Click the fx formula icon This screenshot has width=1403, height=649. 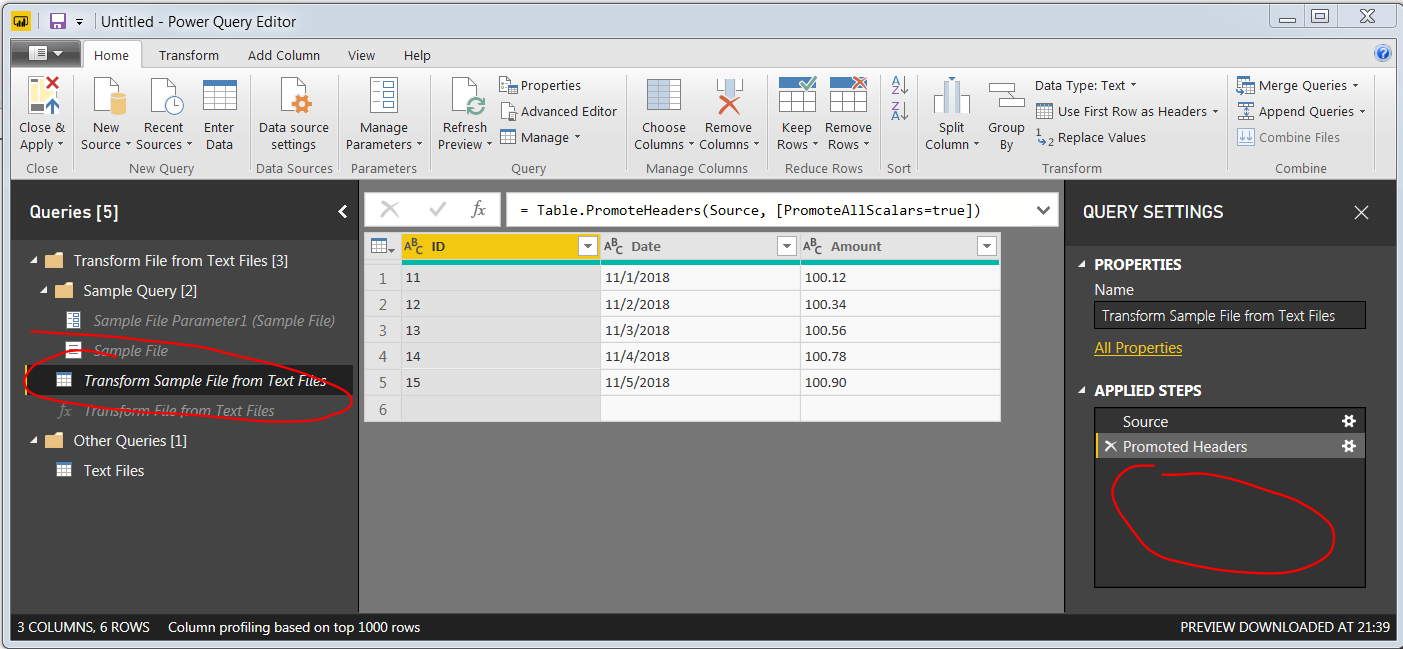(479, 209)
